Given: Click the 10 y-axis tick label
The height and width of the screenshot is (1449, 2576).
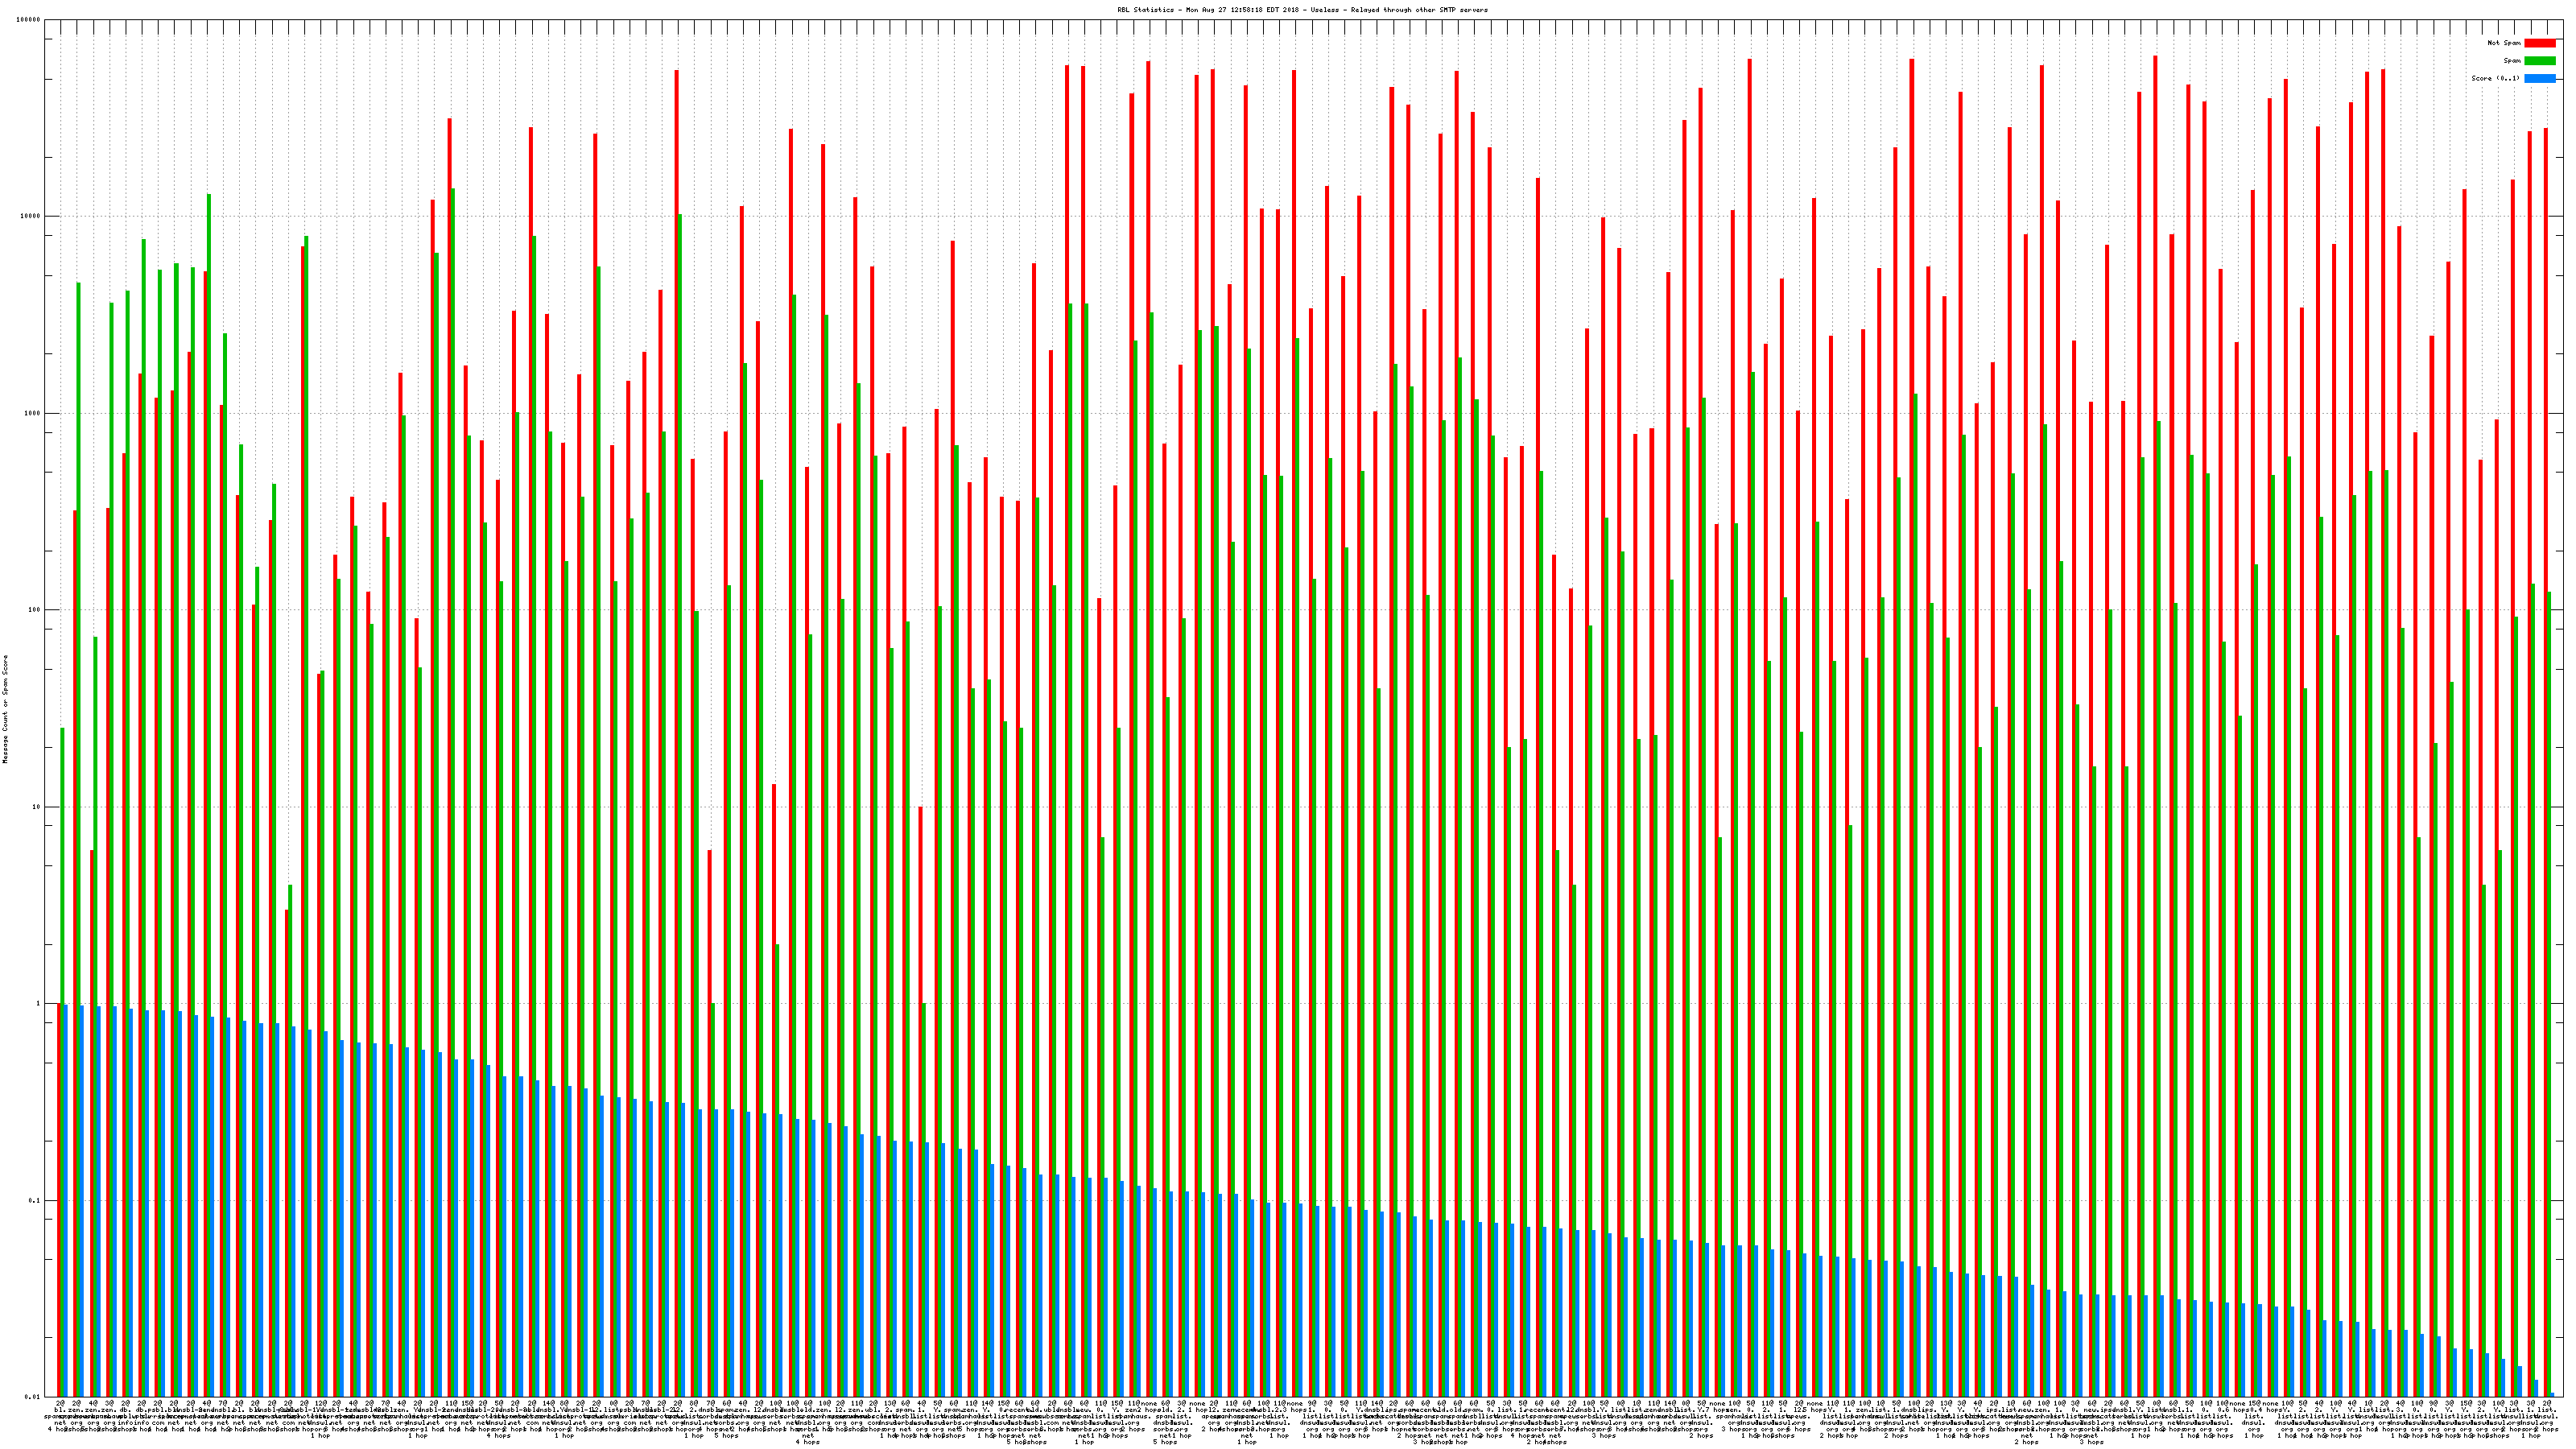Looking at the screenshot, I should click(x=38, y=807).
